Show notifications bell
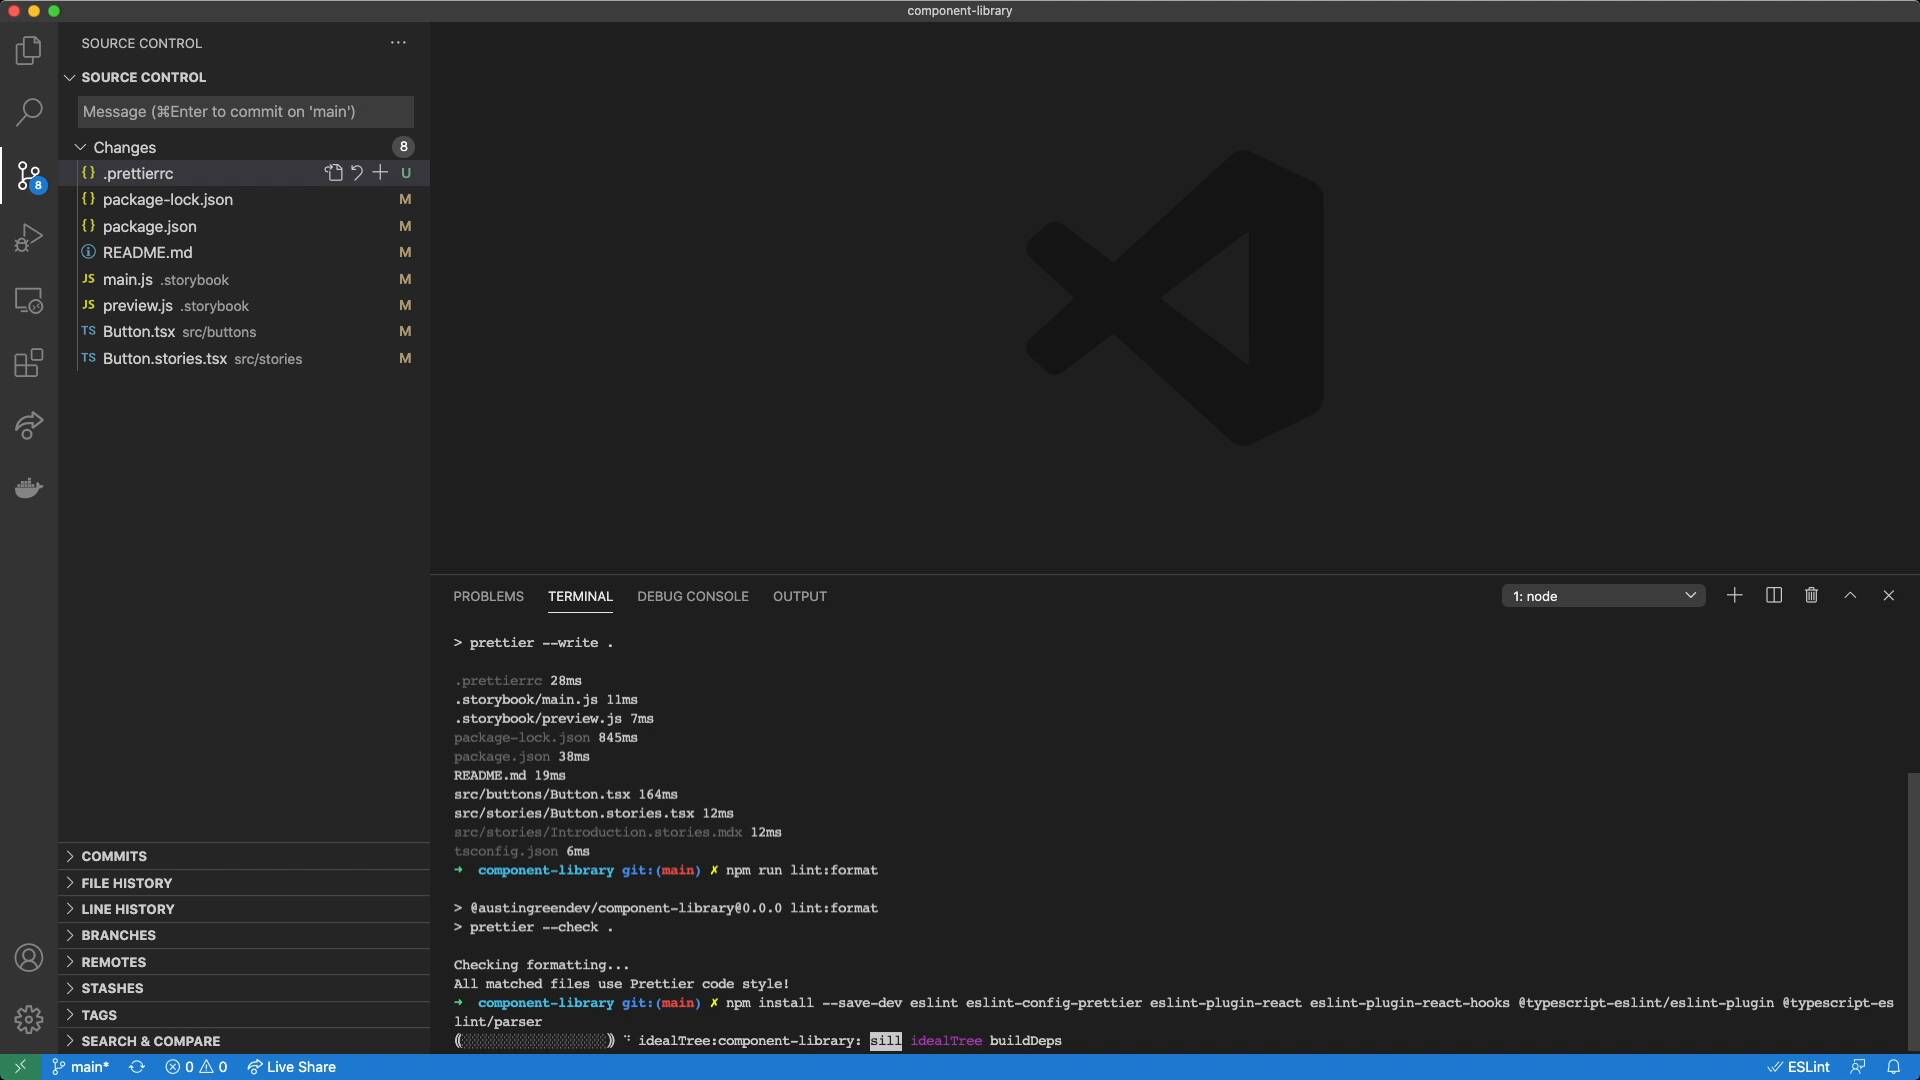 [x=1893, y=1067]
